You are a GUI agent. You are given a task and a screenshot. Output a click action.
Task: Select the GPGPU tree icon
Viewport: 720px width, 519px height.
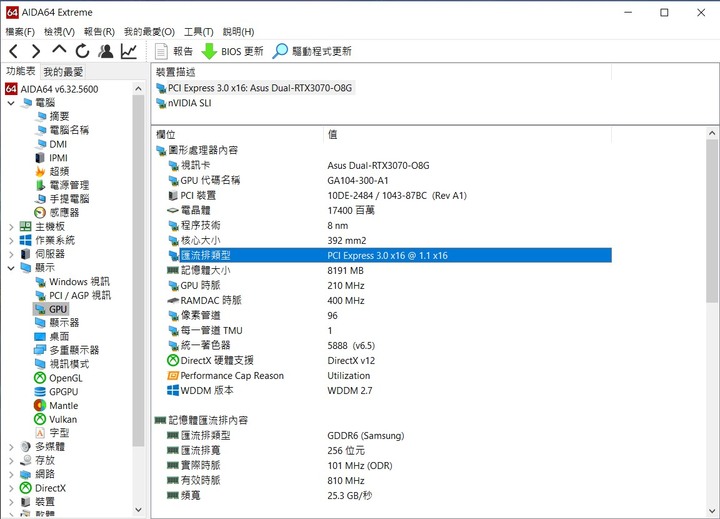[40, 392]
